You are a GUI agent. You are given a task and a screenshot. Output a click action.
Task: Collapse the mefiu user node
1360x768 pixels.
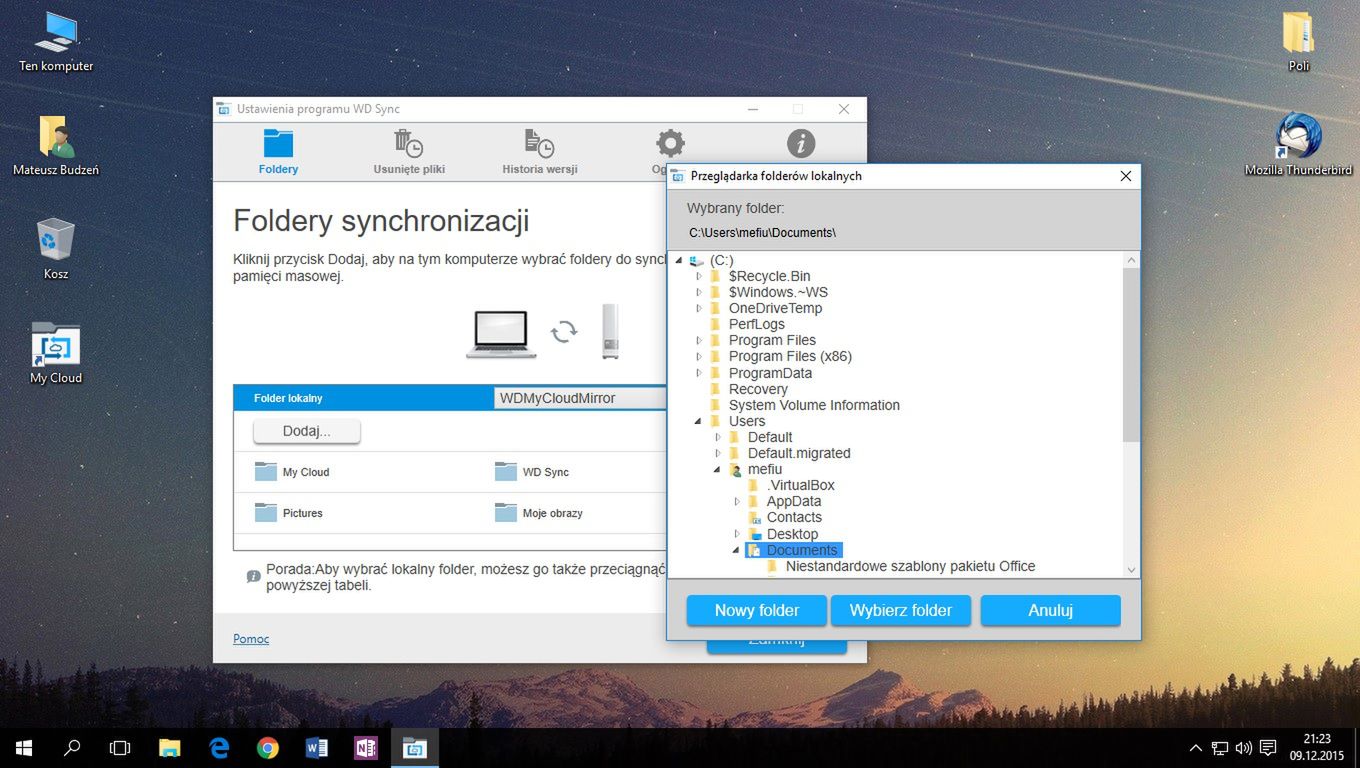point(718,469)
